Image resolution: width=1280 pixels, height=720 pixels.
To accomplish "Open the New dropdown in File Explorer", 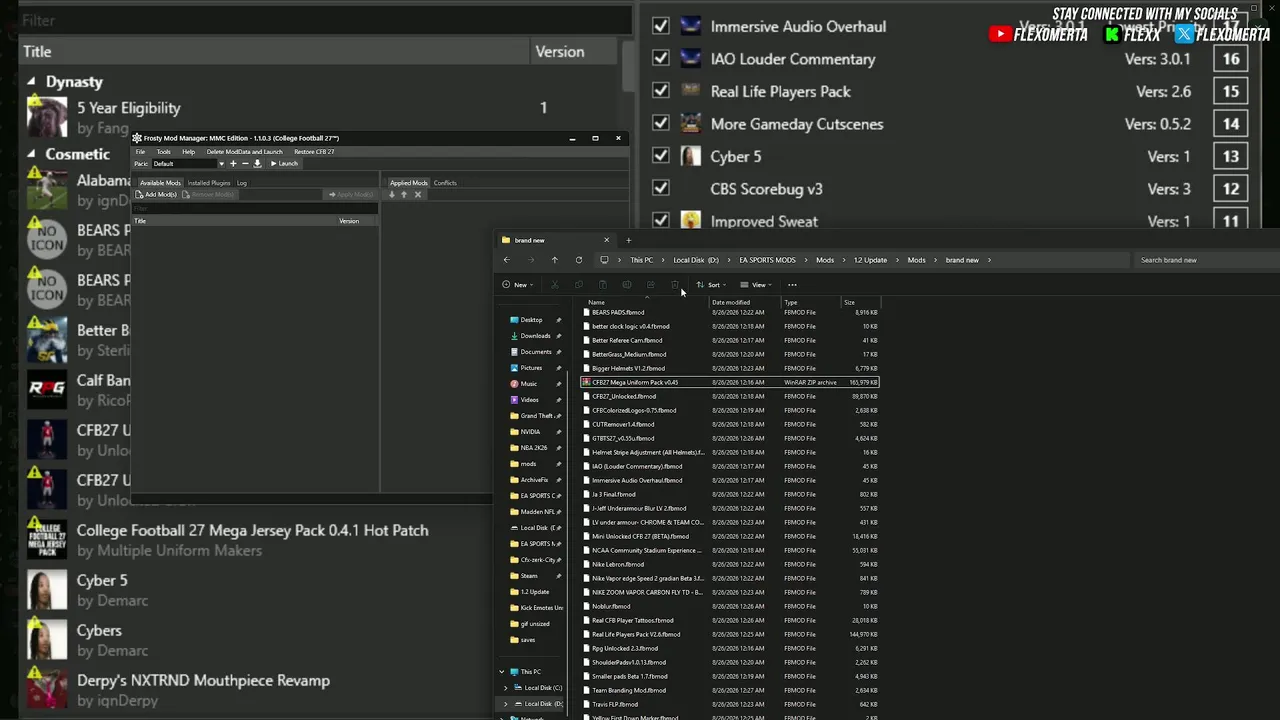I will (516, 285).
